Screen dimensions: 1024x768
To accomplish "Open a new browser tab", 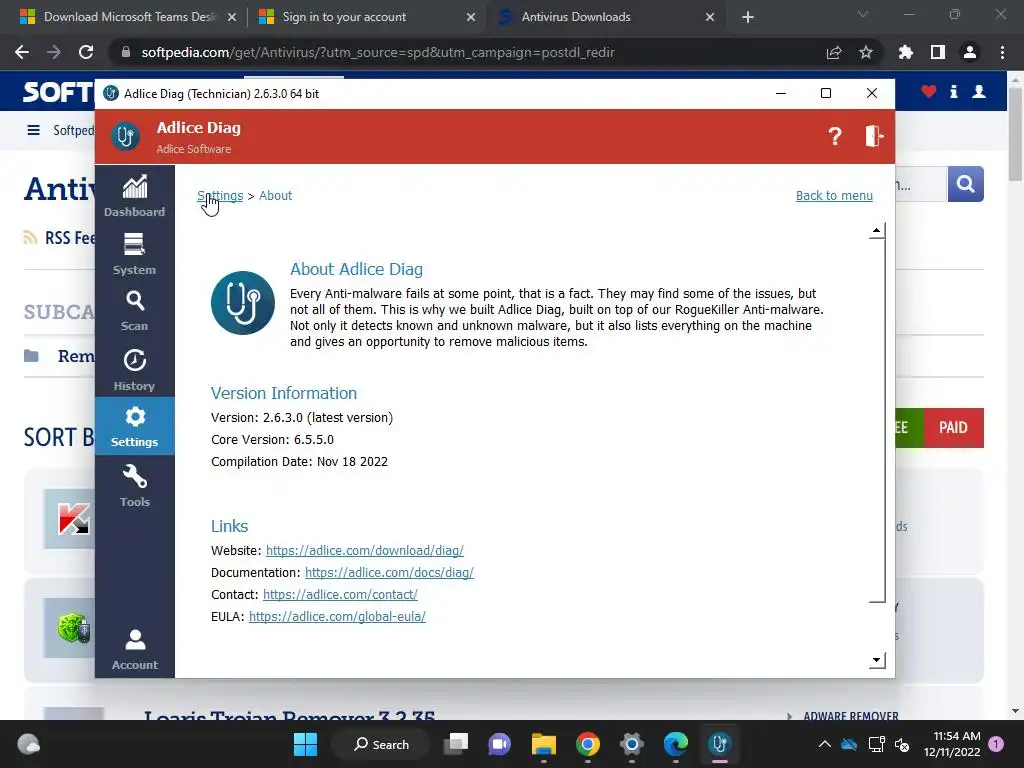I will 748,17.
